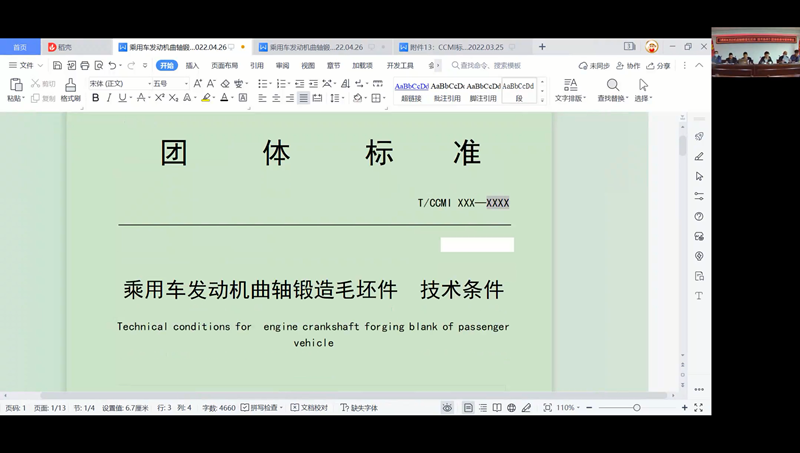Open Find and Replace magnifier
Image resolution: width=800 pixels, height=453 pixels.
tap(613, 85)
